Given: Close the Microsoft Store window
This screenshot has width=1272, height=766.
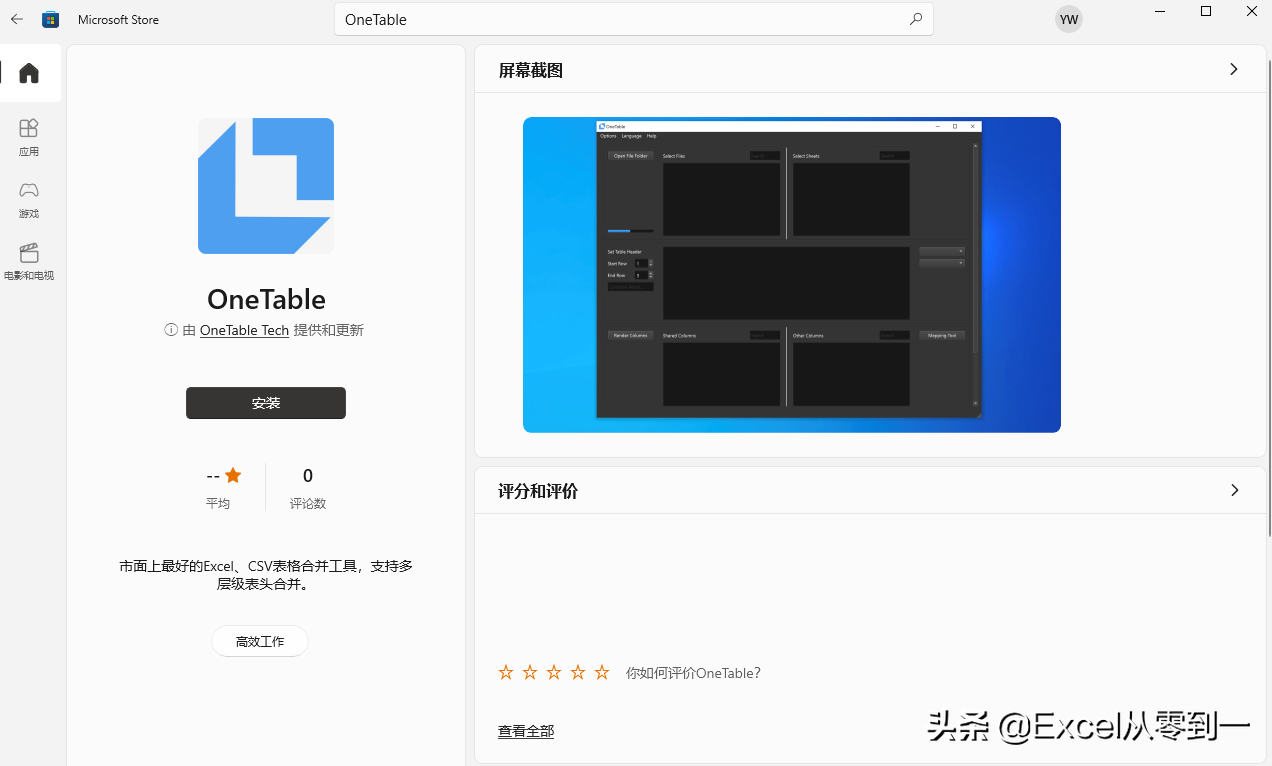Looking at the screenshot, I should (x=1252, y=12).
